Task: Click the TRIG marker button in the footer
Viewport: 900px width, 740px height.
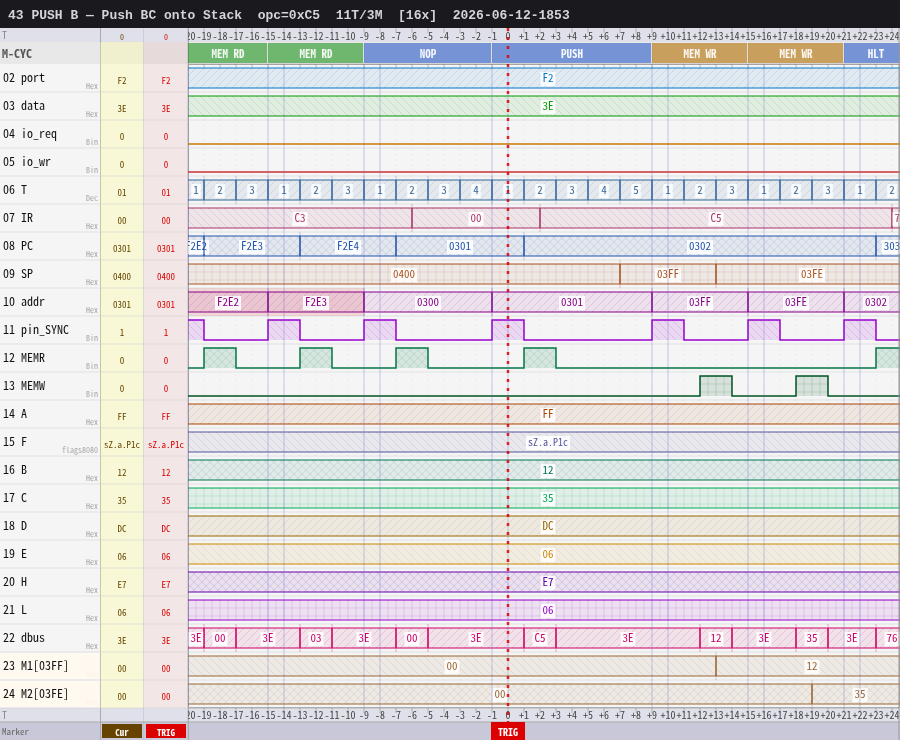Action: (166, 732)
